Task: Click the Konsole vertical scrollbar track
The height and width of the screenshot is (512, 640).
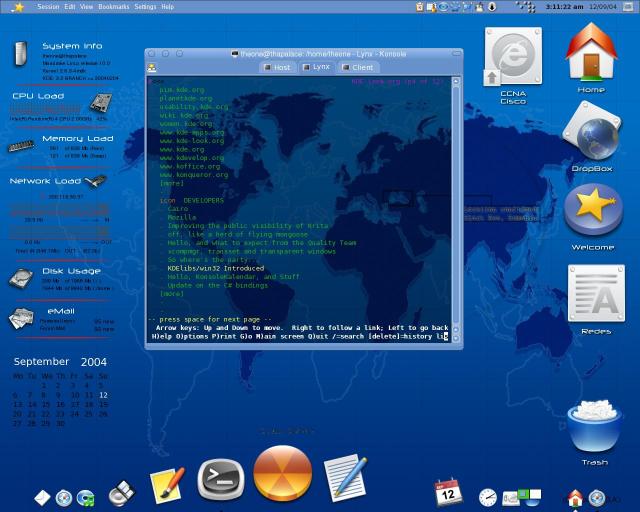Action: pos(456,204)
